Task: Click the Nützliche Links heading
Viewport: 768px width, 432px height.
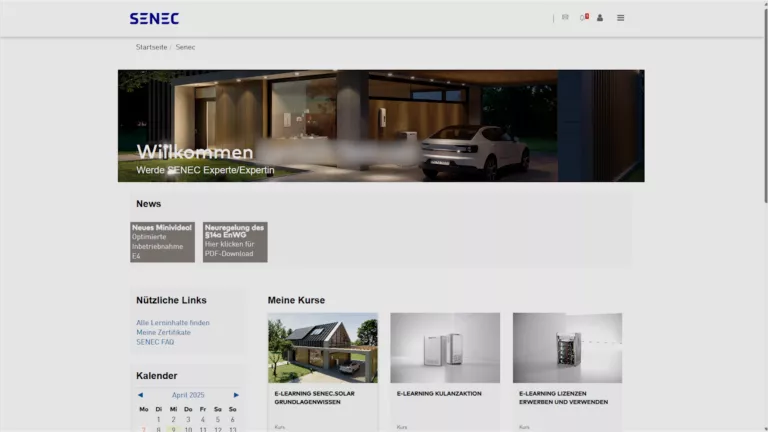Action: click(x=171, y=300)
